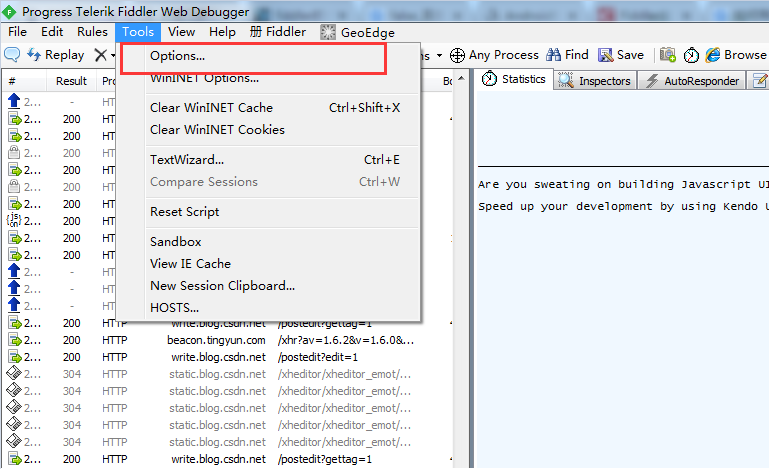Select Clear WinINET Cookies
This screenshot has height=469, width=774.
click(x=268, y=130)
